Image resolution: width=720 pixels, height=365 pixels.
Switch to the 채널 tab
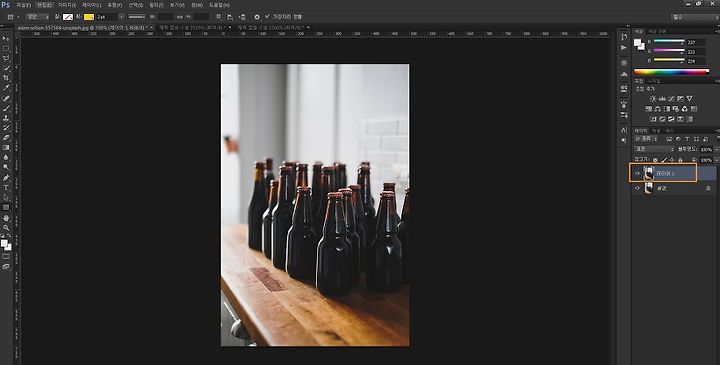pos(656,131)
